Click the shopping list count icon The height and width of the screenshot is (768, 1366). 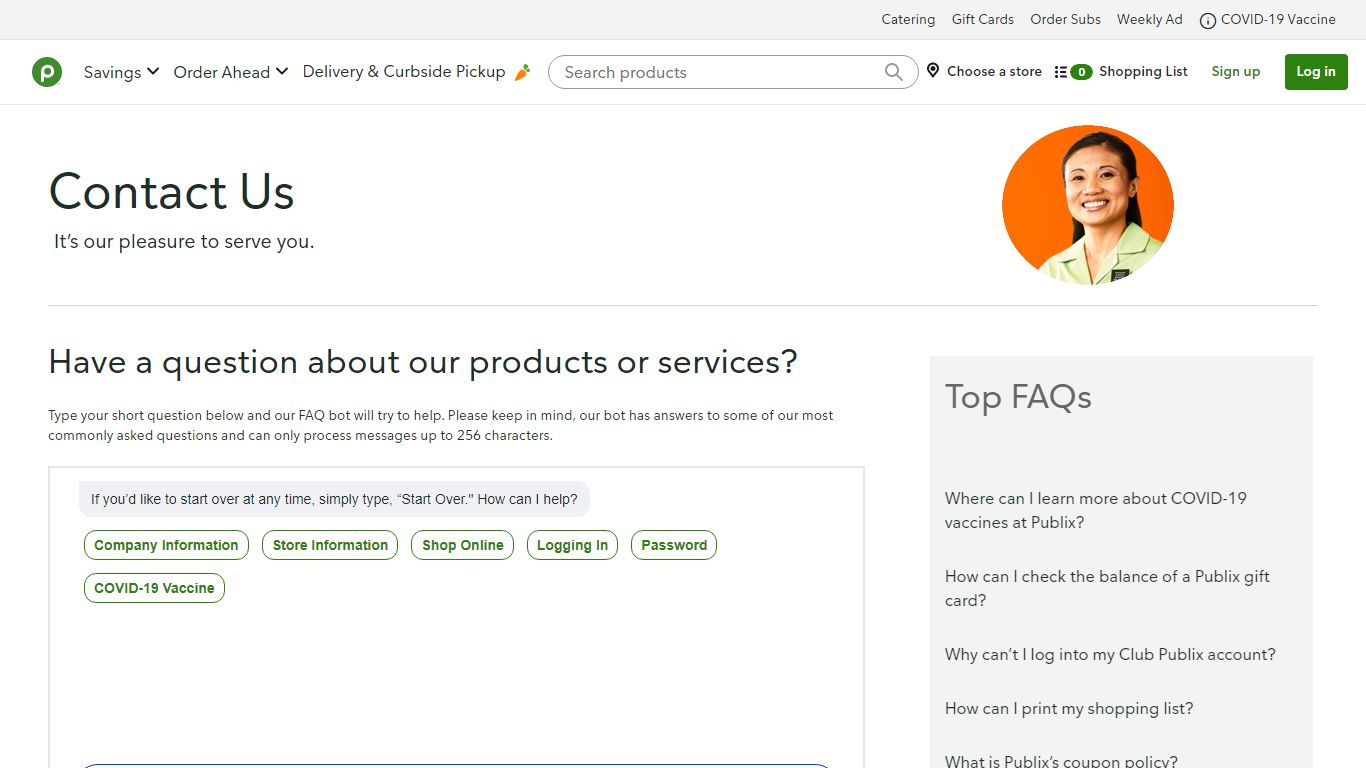pos(1073,72)
